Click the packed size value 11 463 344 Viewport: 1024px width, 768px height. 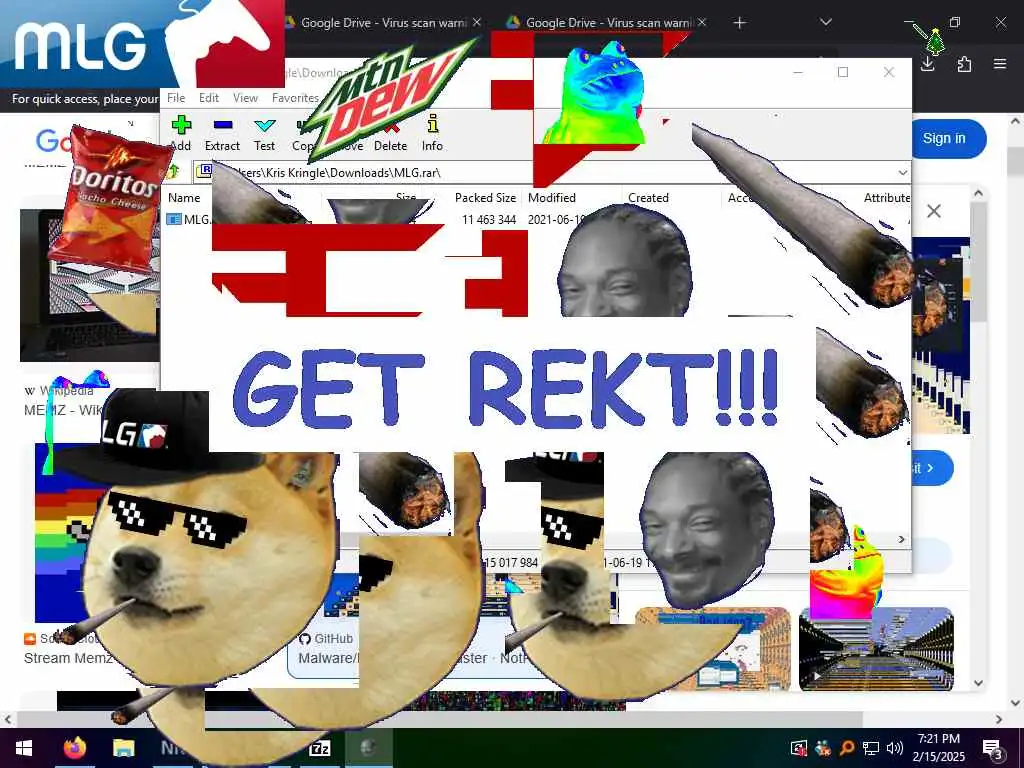click(489, 219)
